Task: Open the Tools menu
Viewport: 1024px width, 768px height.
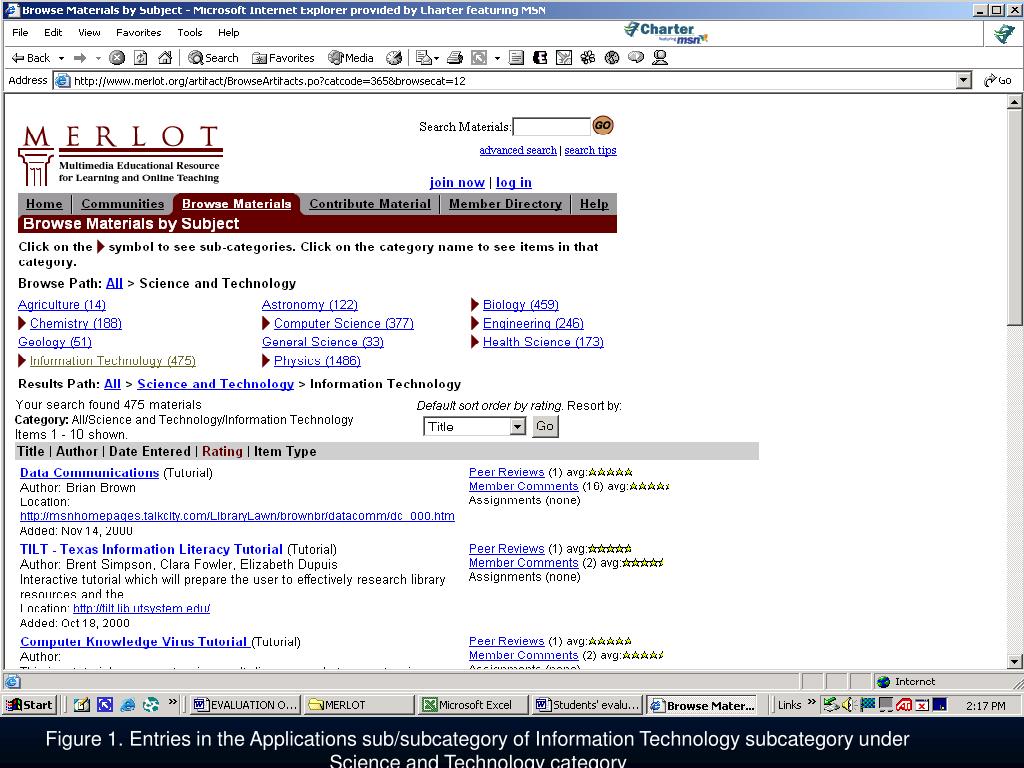Action: click(x=189, y=32)
